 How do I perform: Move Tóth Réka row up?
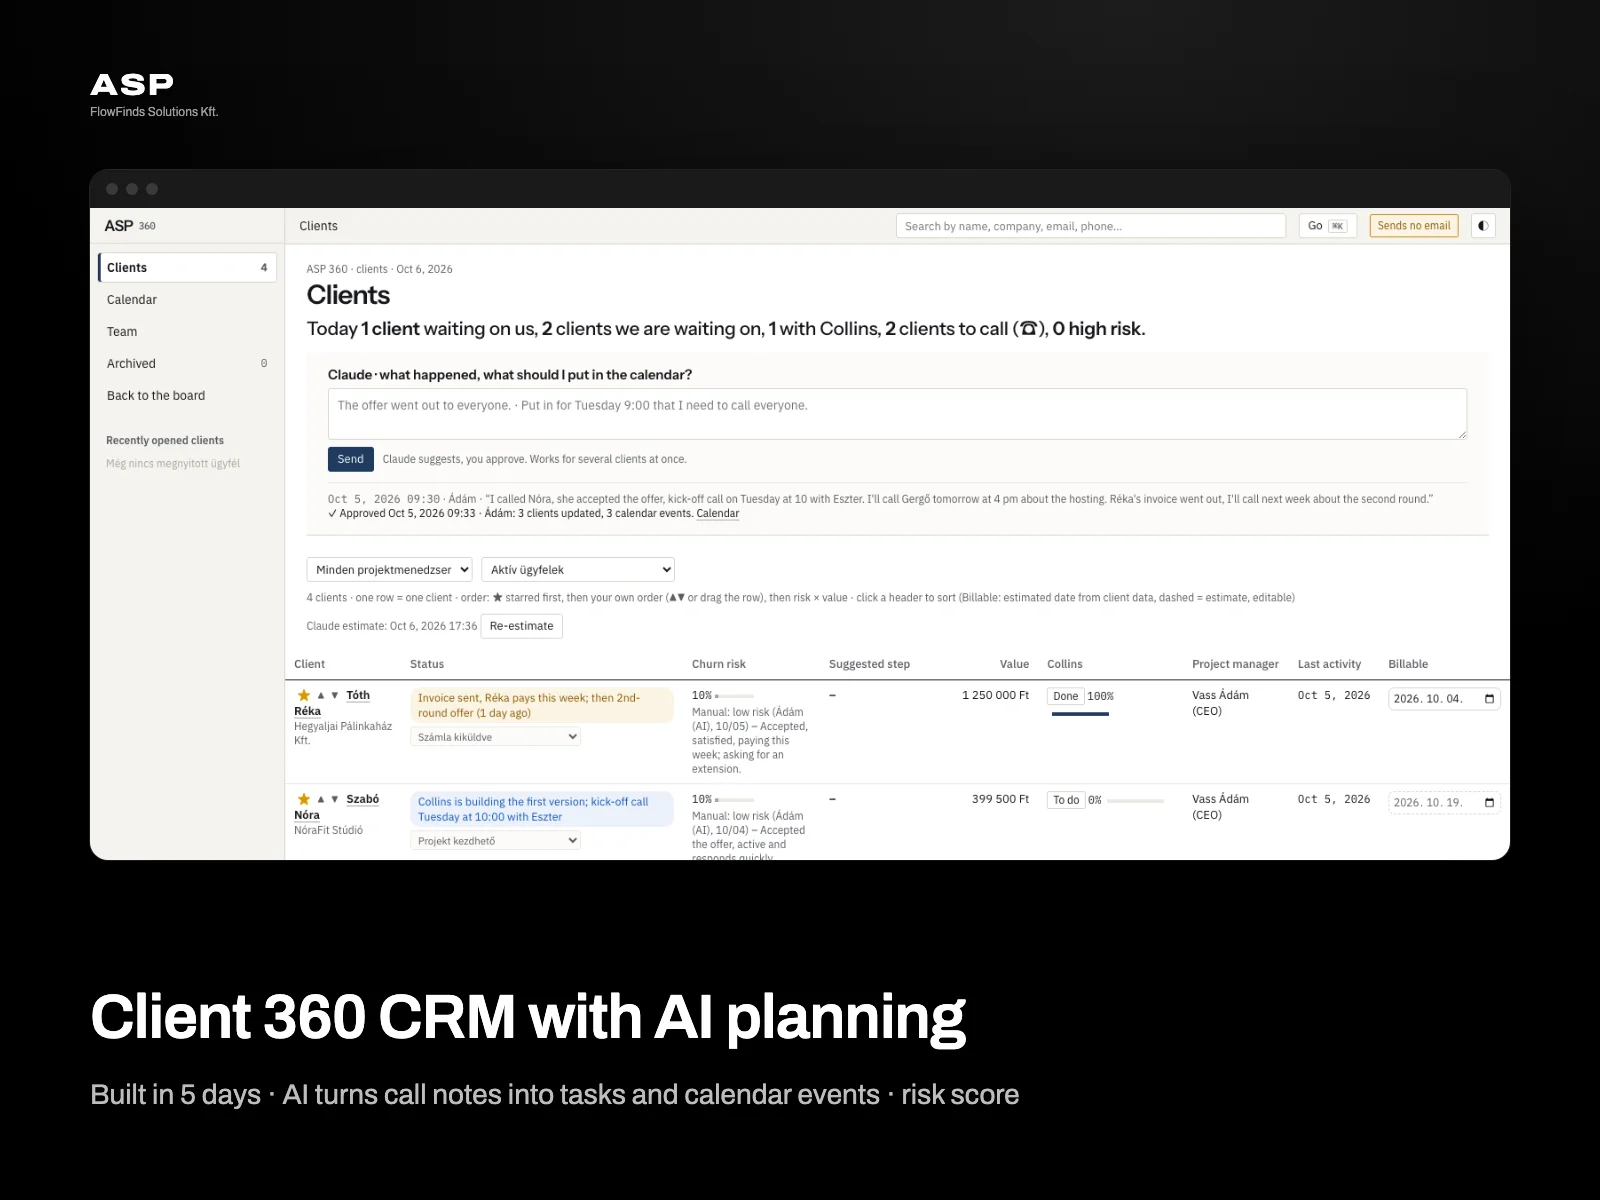click(321, 695)
